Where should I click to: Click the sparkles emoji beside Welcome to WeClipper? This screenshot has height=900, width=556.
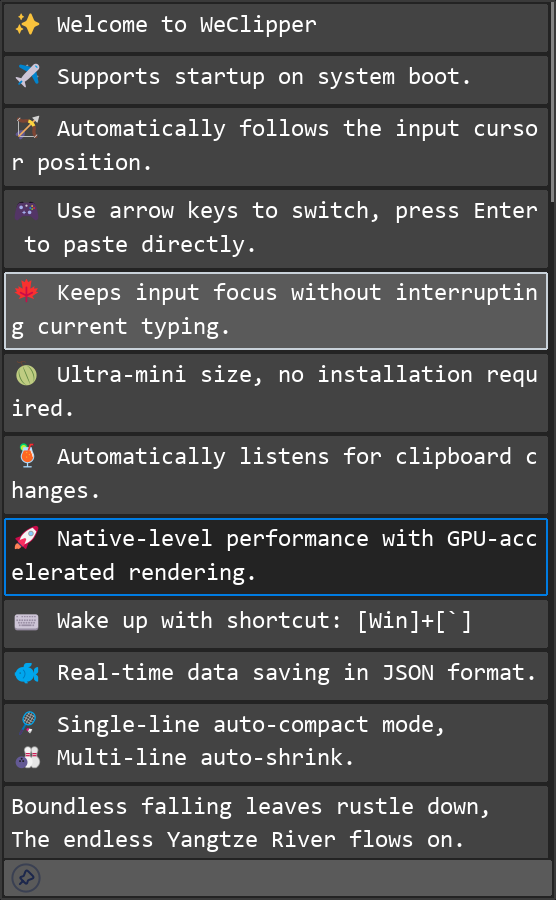coord(27,25)
